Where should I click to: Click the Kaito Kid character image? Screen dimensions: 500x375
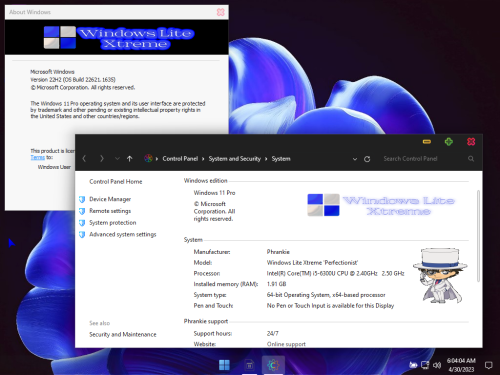440,275
